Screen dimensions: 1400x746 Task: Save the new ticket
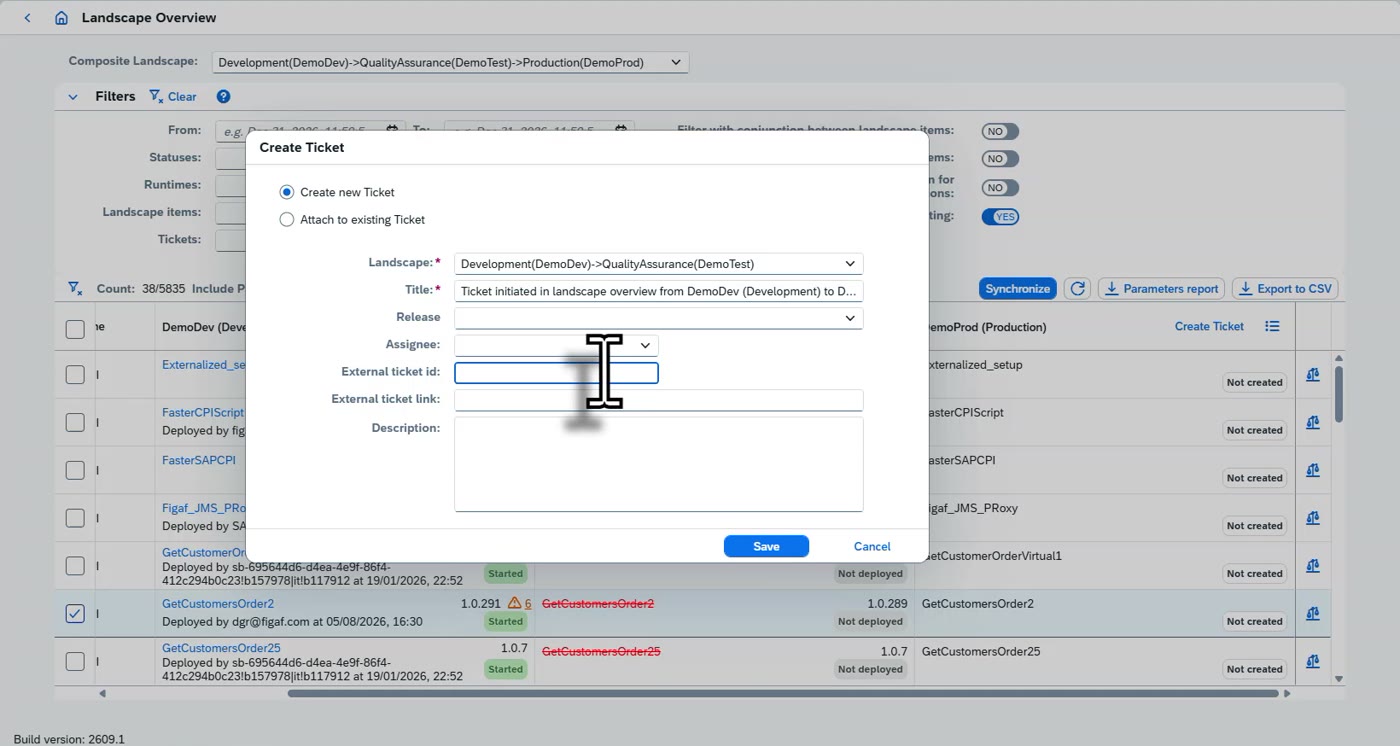click(x=766, y=546)
